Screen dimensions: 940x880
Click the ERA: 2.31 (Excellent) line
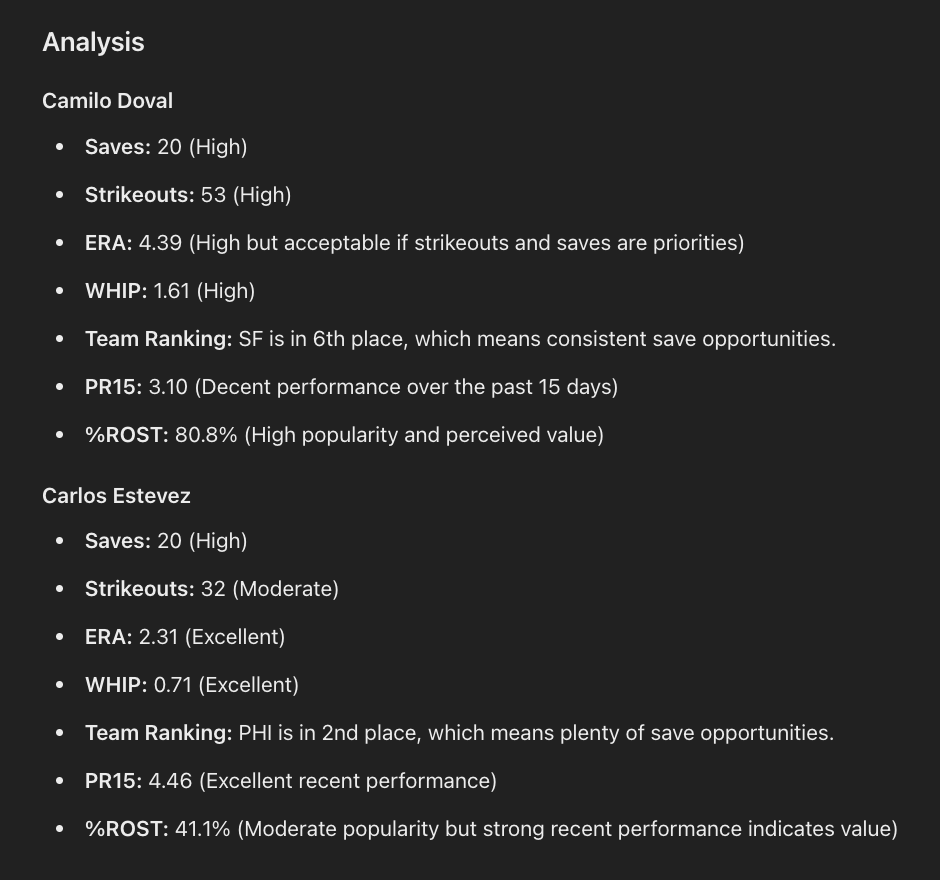184,637
